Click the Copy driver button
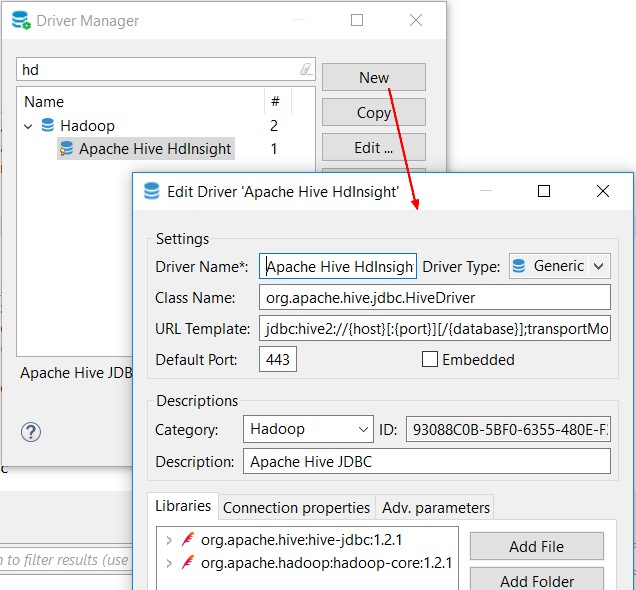Image resolution: width=636 pixels, height=590 pixels. [373, 112]
